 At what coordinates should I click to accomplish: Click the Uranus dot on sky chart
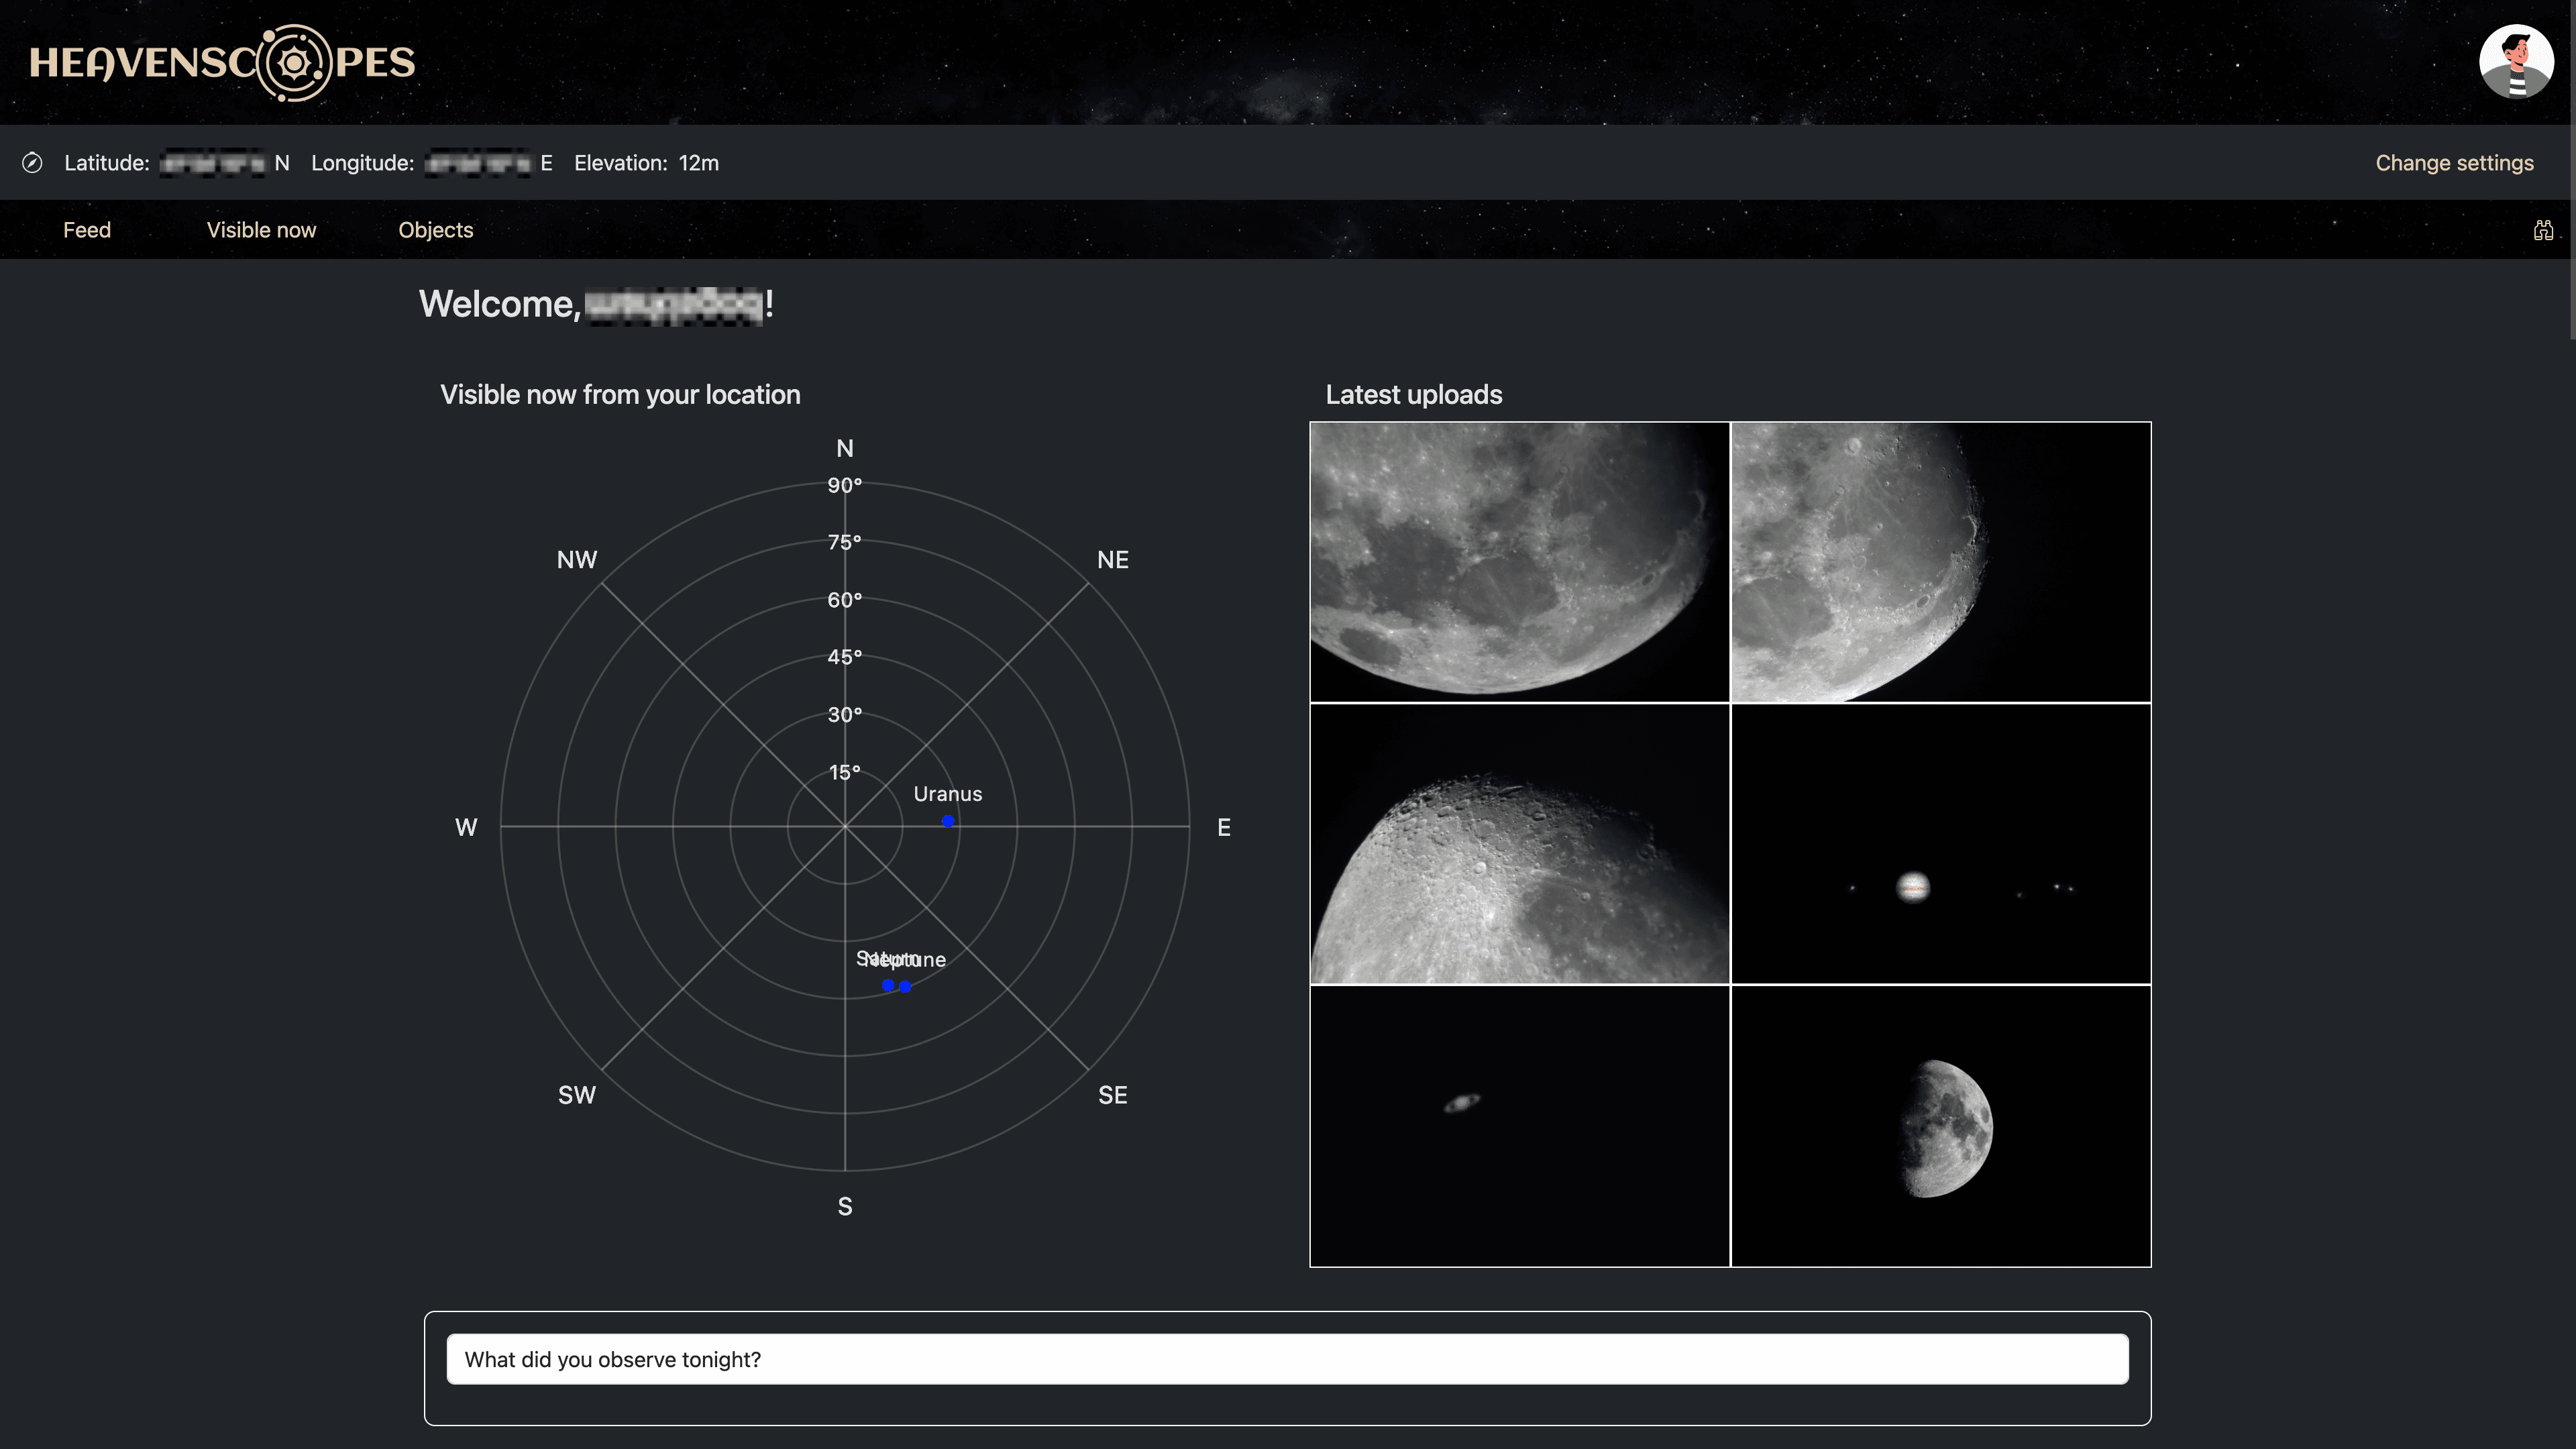click(948, 822)
